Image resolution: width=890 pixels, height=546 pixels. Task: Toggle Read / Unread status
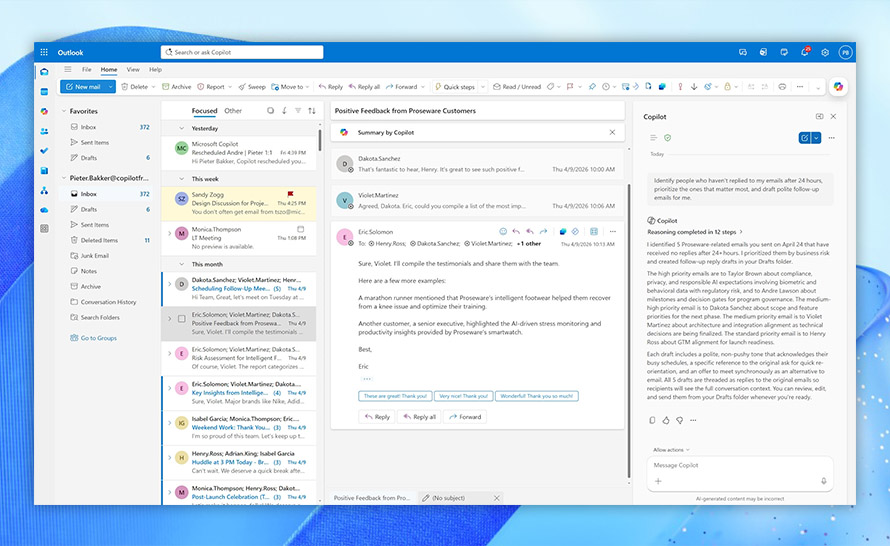pyautogui.click(x=517, y=87)
